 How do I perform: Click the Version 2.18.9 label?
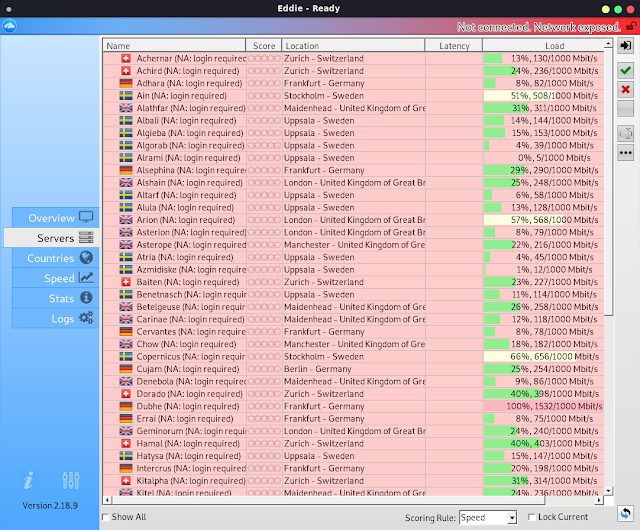[50, 506]
